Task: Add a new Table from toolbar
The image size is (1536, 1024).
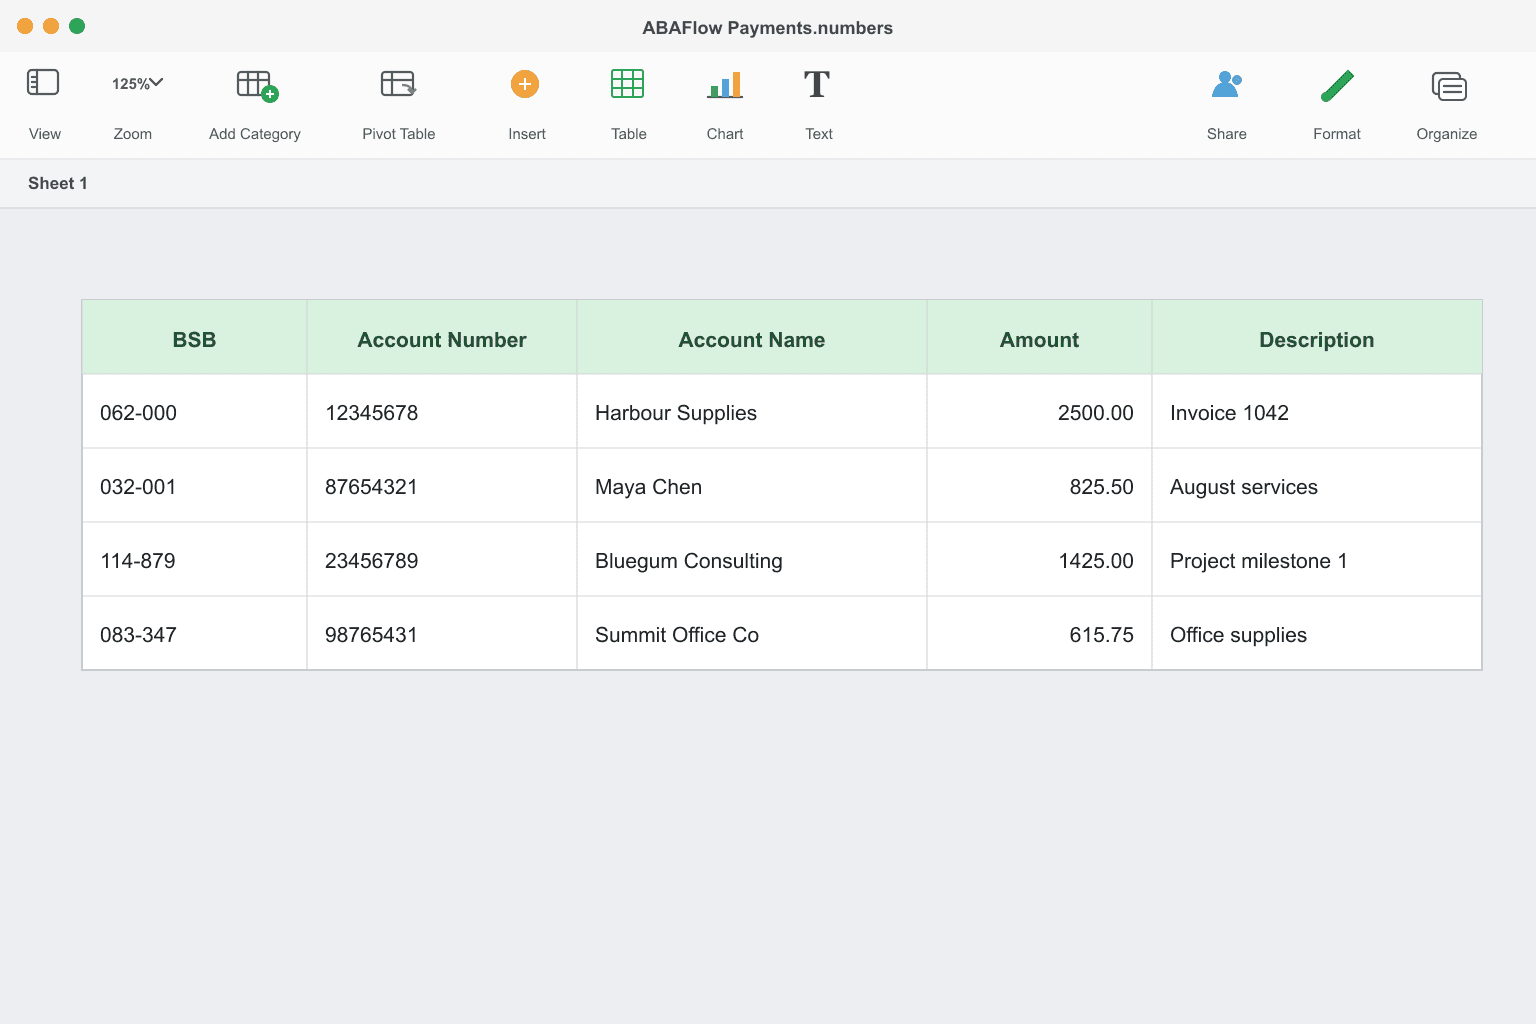Action: click(x=628, y=83)
